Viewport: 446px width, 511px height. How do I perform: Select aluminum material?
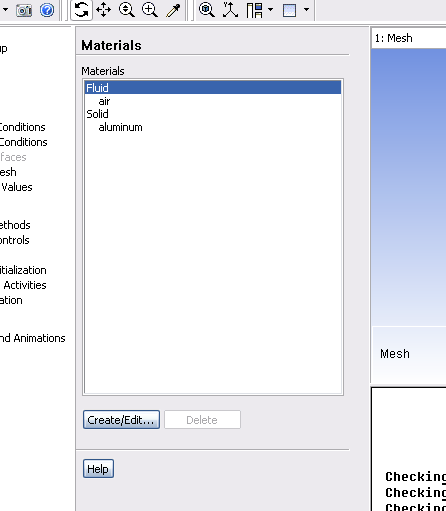click(x=120, y=127)
